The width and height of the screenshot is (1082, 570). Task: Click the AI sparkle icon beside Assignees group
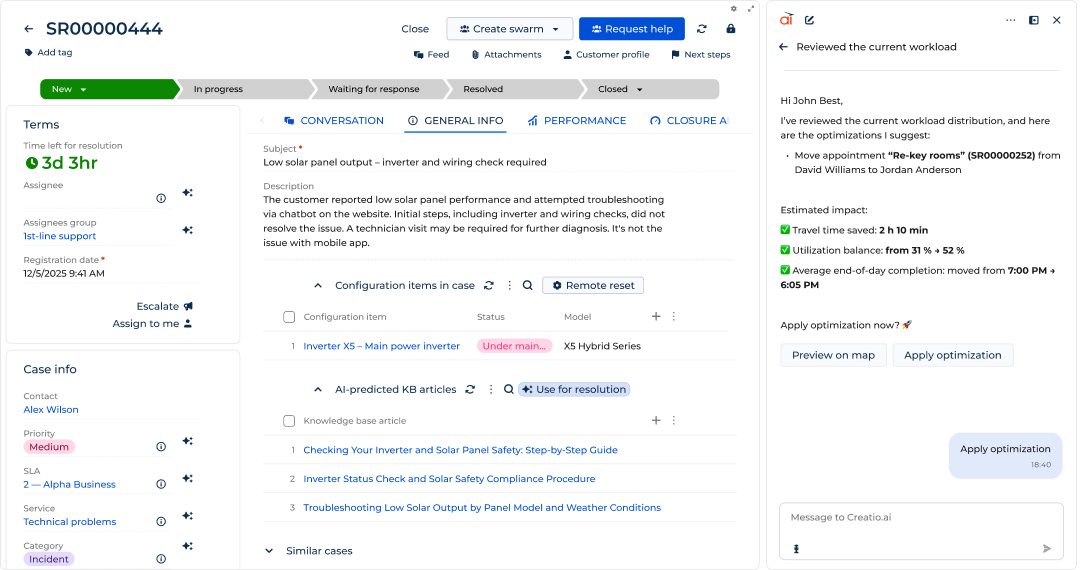coord(187,230)
